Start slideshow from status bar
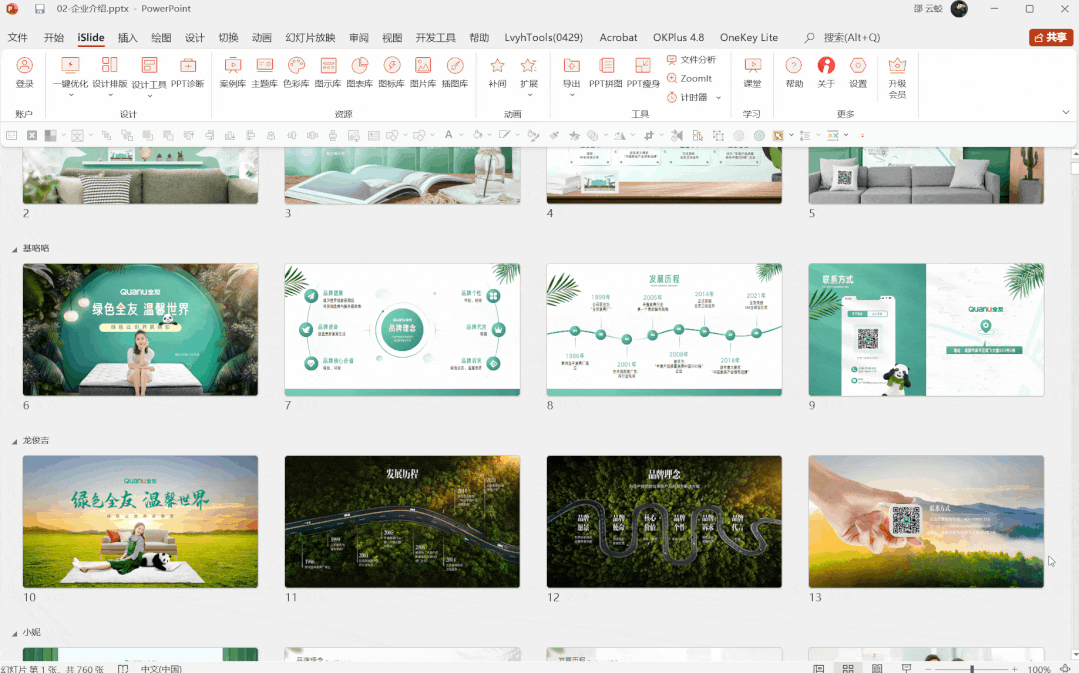This screenshot has height=673, width=1079. (906, 668)
